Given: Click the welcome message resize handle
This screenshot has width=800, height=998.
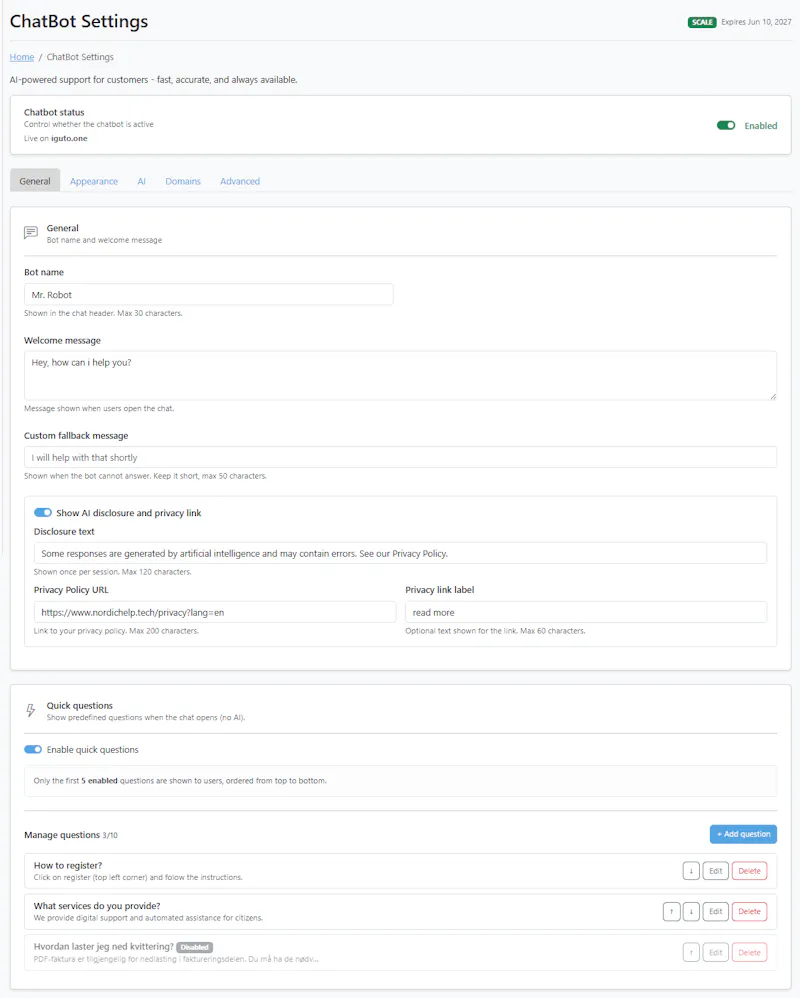Looking at the screenshot, I should pos(773,396).
